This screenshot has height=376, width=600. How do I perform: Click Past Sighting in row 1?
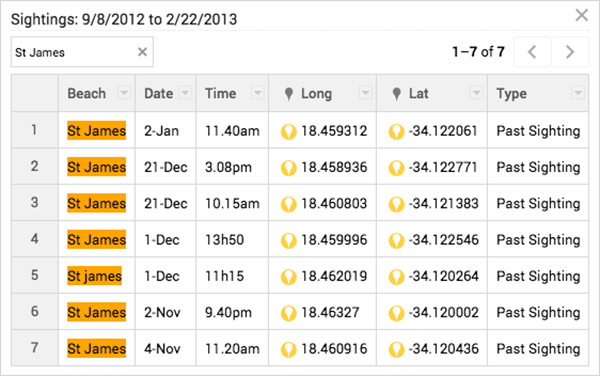click(x=538, y=131)
